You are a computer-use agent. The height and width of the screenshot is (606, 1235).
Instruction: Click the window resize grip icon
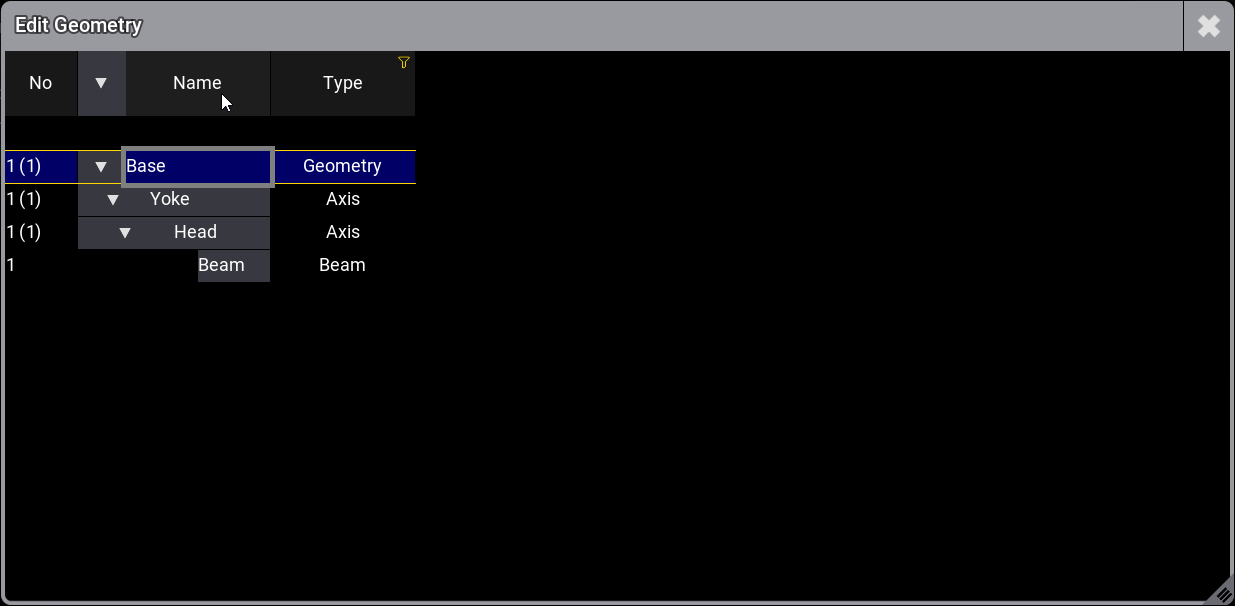click(x=1222, y=594)
